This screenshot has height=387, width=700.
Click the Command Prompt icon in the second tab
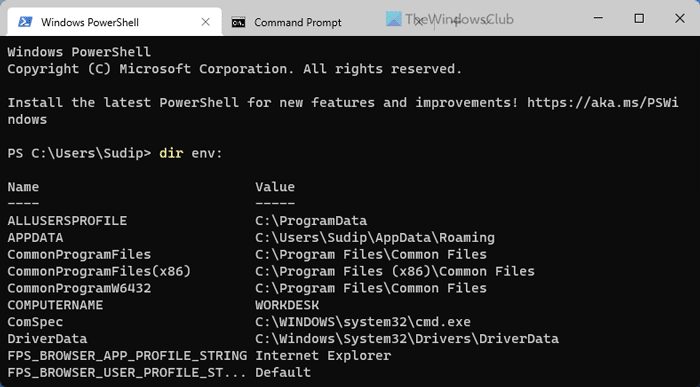pos(238,22)
